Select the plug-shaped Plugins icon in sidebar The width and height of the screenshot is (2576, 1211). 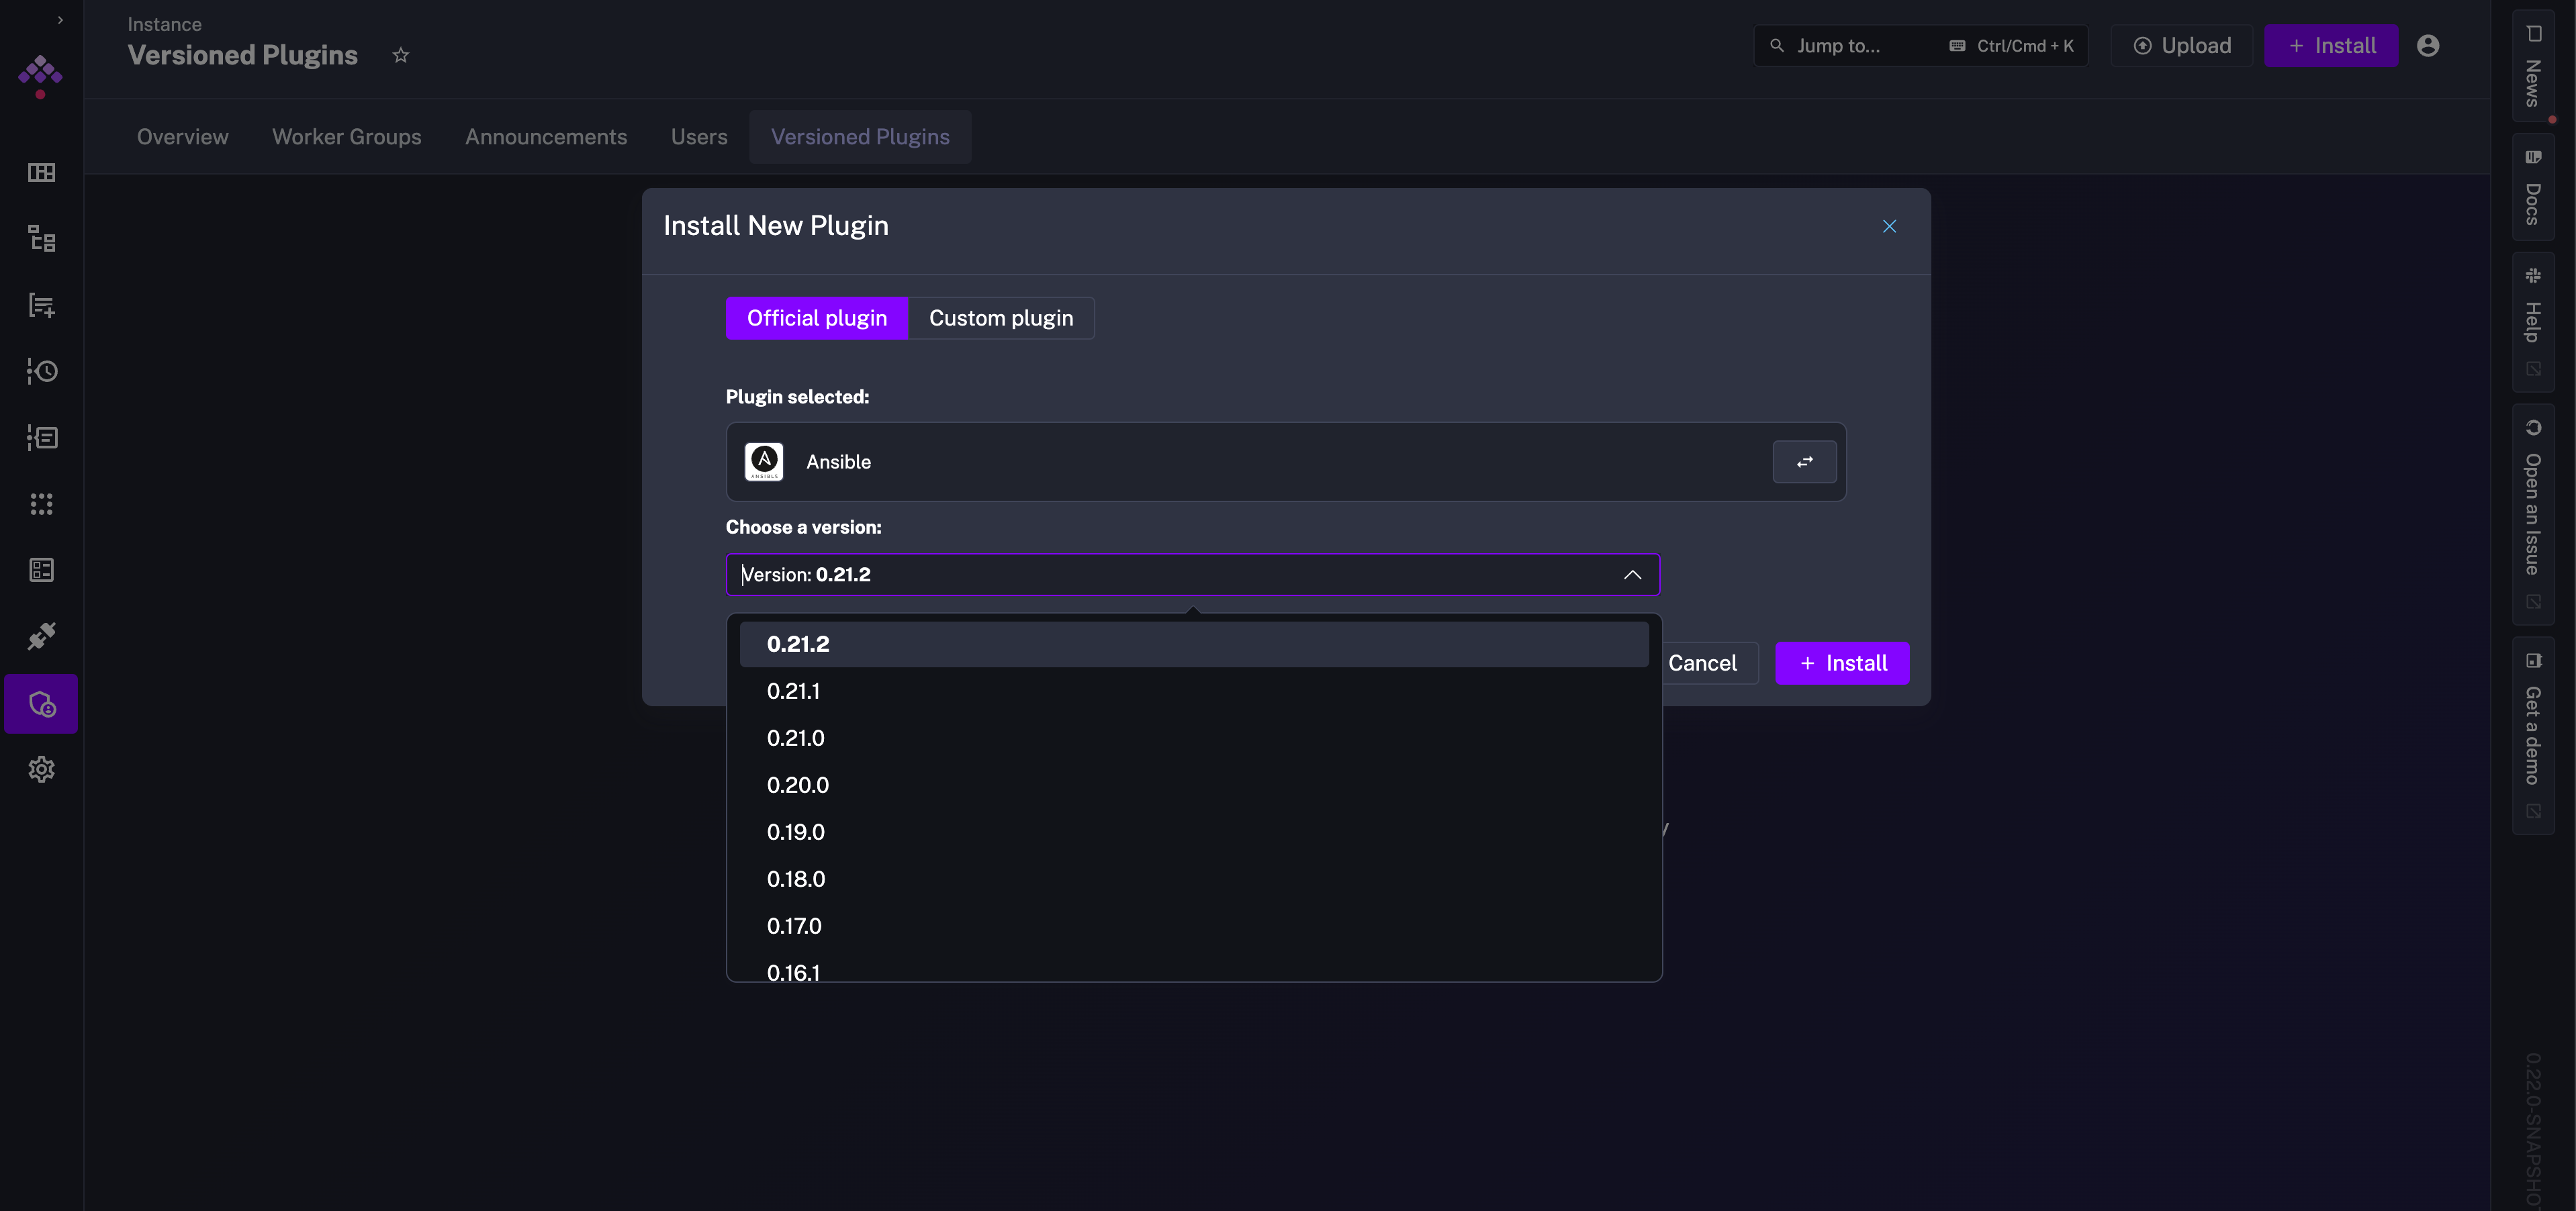point(41,635)
